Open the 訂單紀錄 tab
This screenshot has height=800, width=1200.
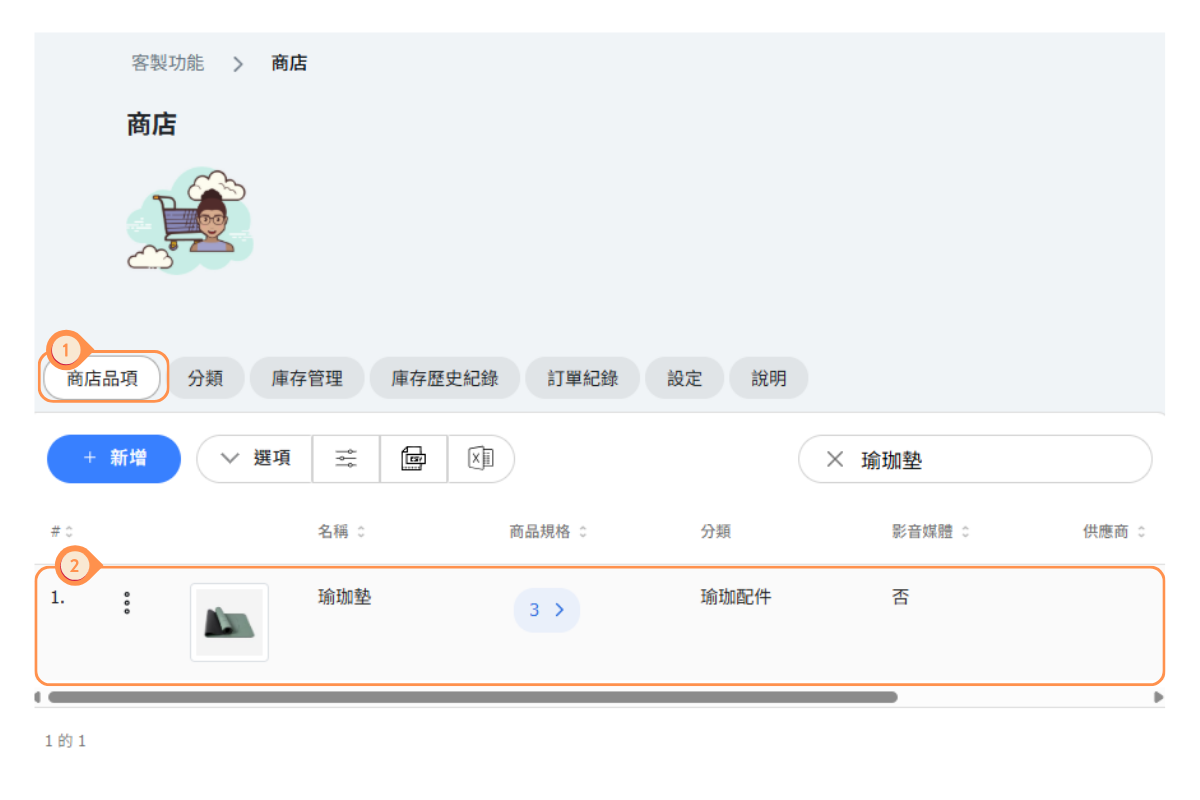(583, 379)
